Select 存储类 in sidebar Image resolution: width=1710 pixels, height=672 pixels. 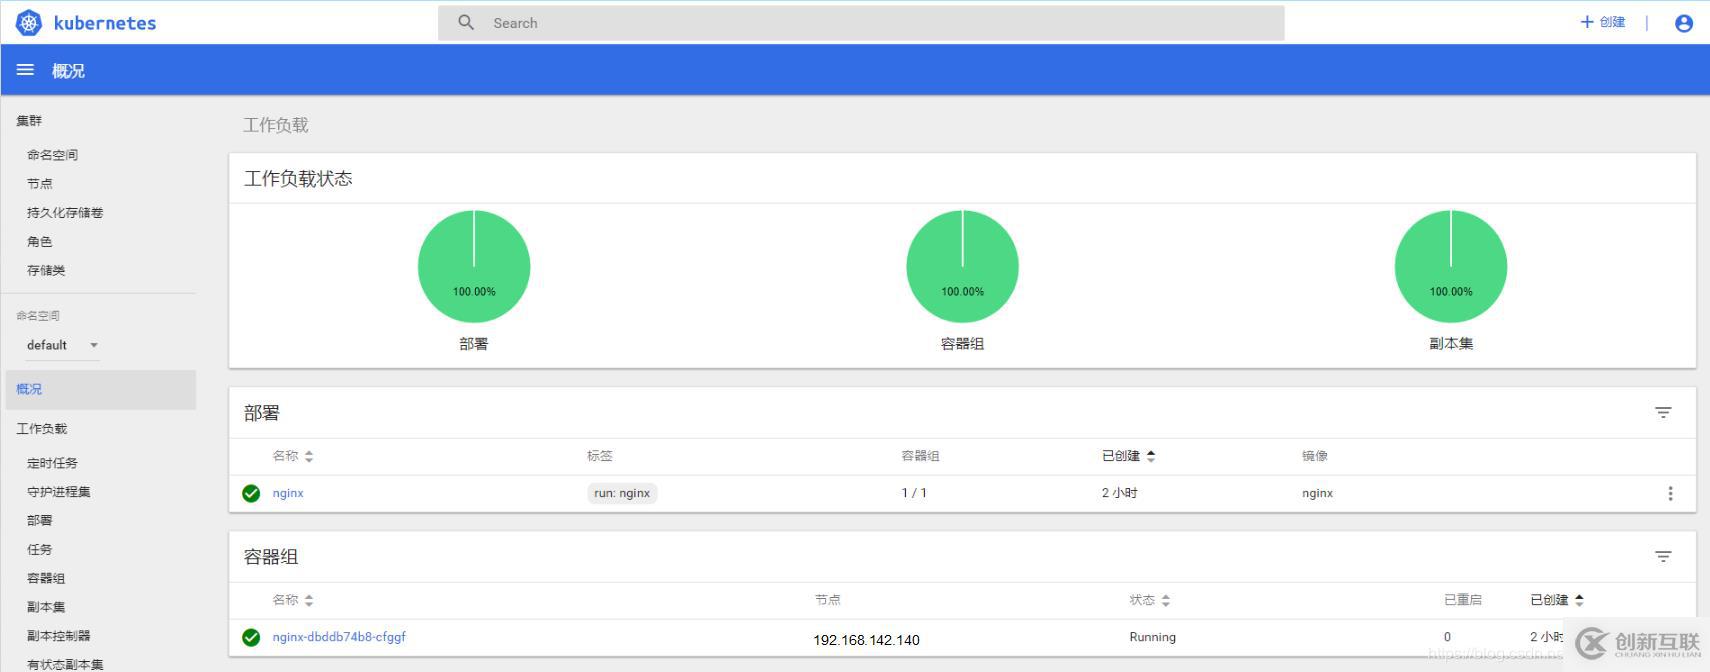(46, 271)
